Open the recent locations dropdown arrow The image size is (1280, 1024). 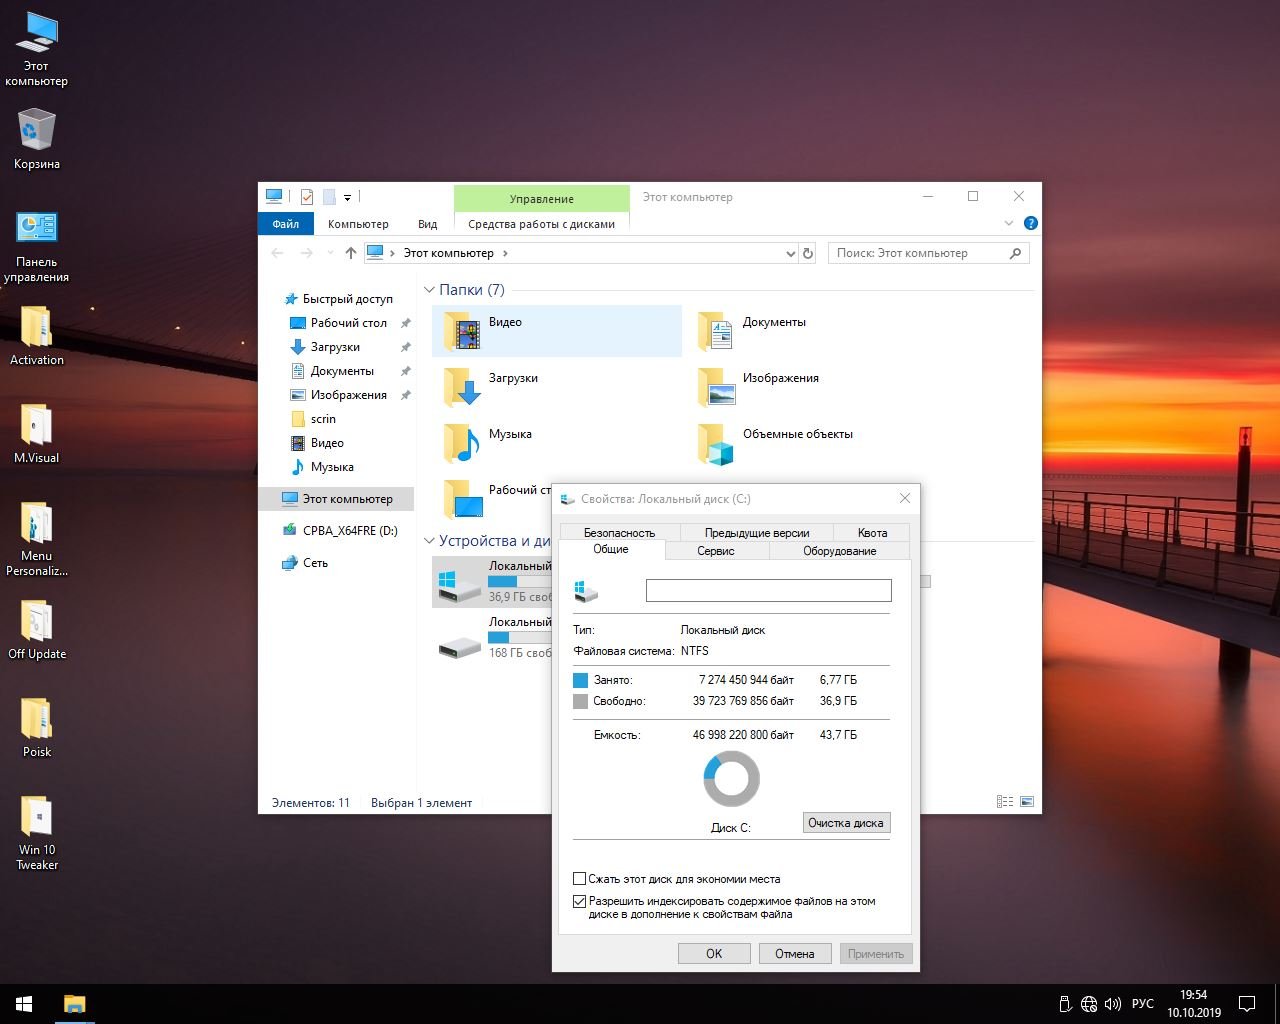(331, 253)
